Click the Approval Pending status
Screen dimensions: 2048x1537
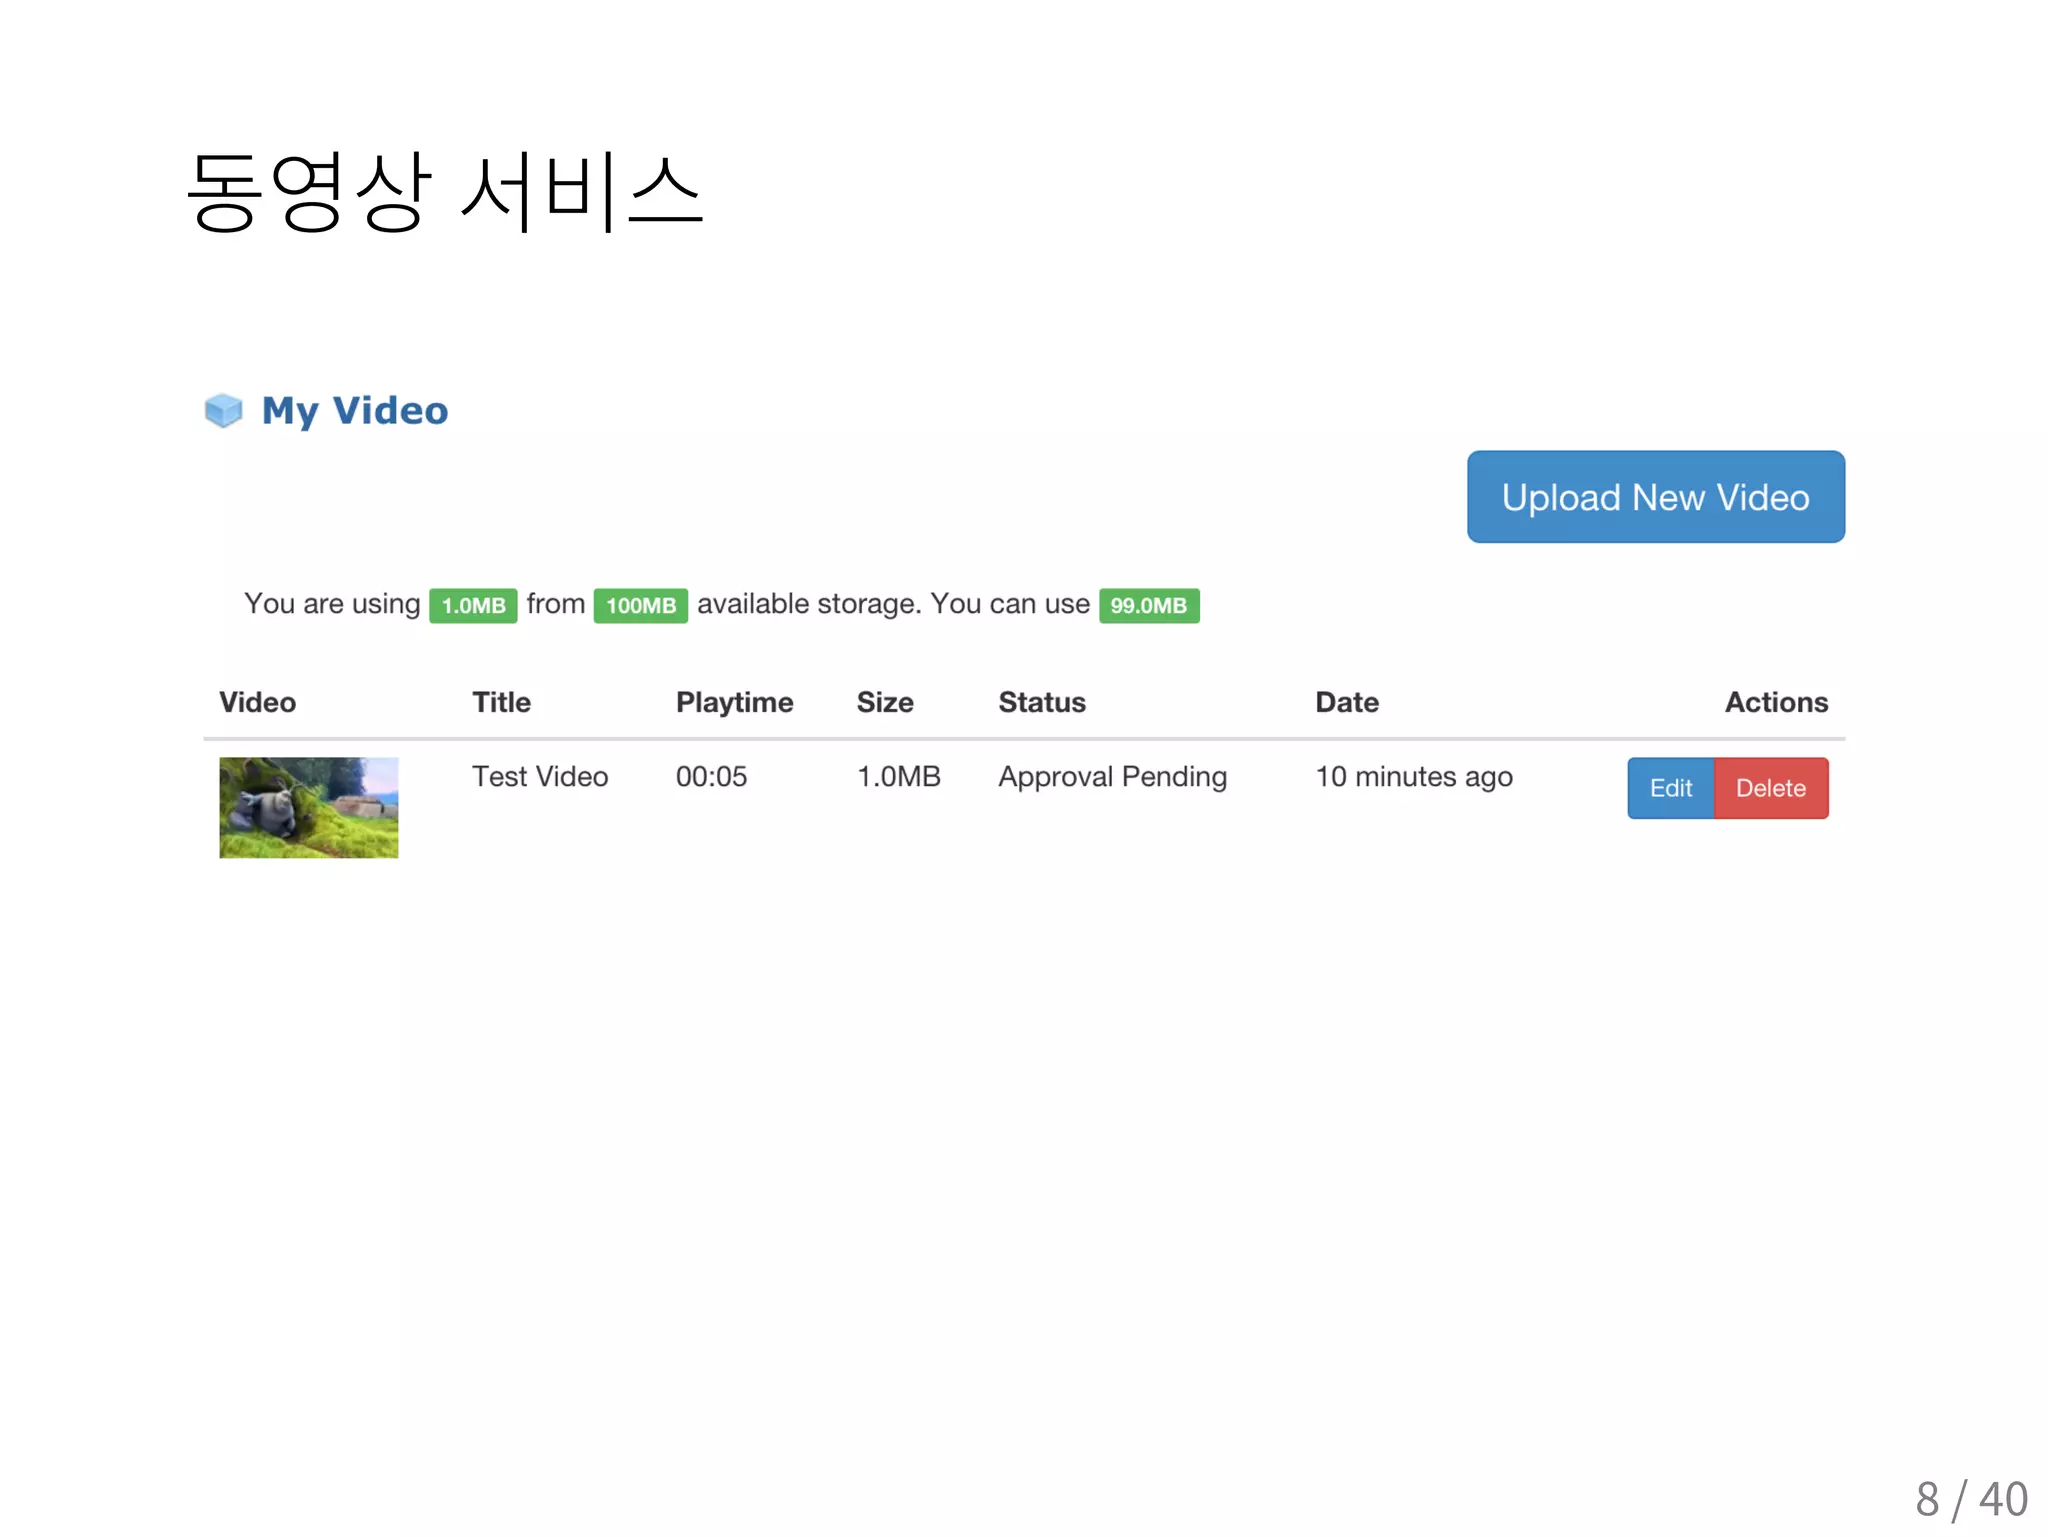point(1113,777)
